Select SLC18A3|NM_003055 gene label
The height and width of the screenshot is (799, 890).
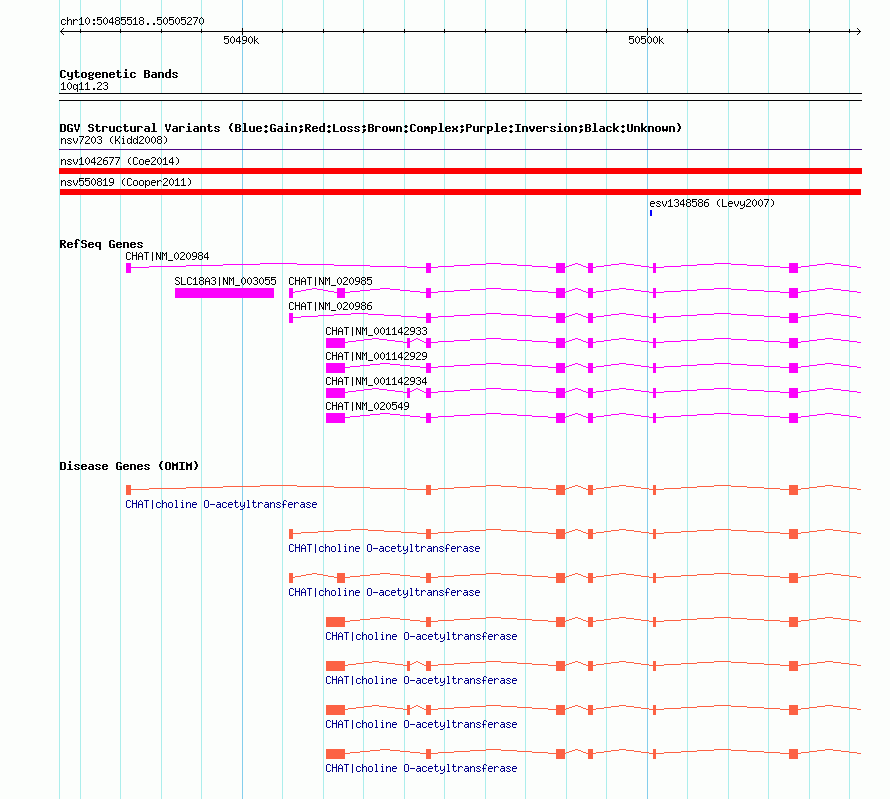(225, 281)
